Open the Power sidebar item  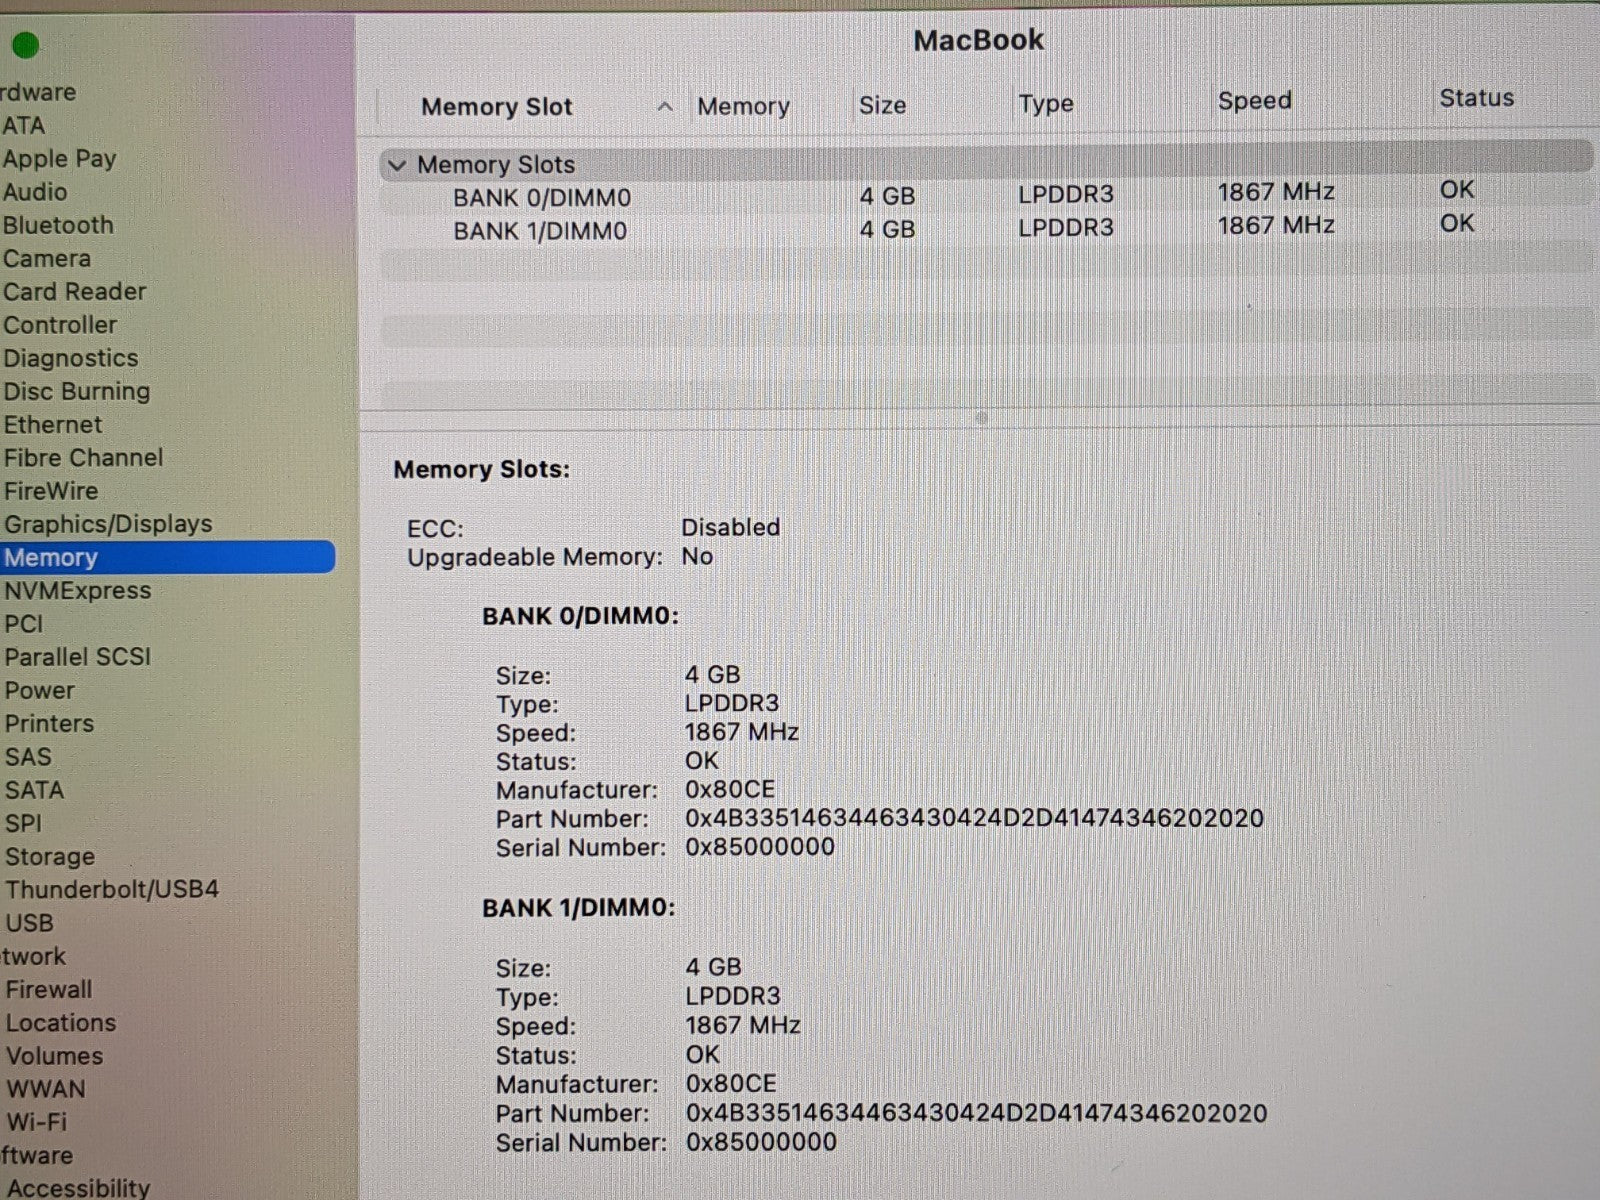39,691
